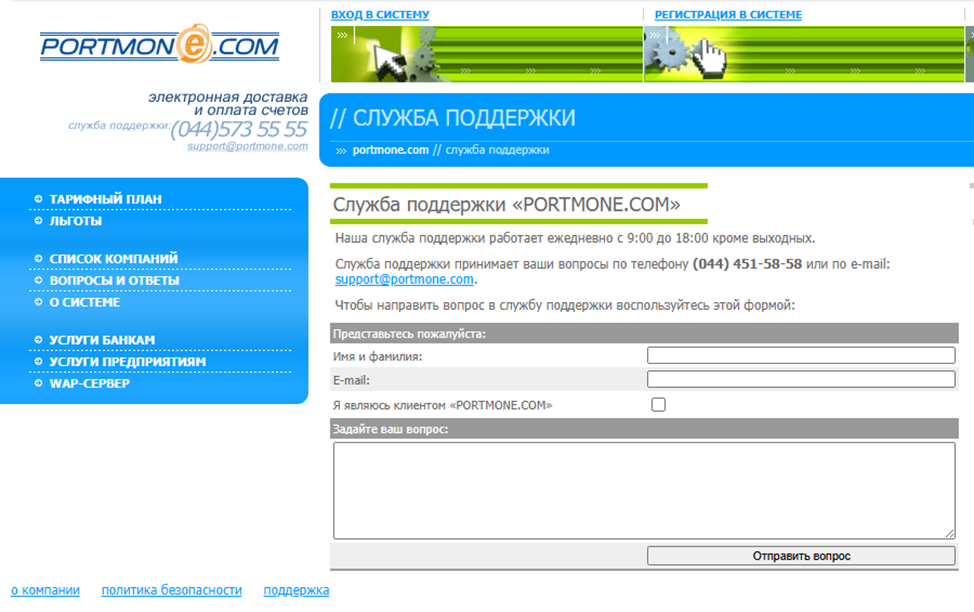This screenshot has height=612, width=974.
Task: Open the ВХОД В СИСТЕМУ link
Action: (380, 14)
